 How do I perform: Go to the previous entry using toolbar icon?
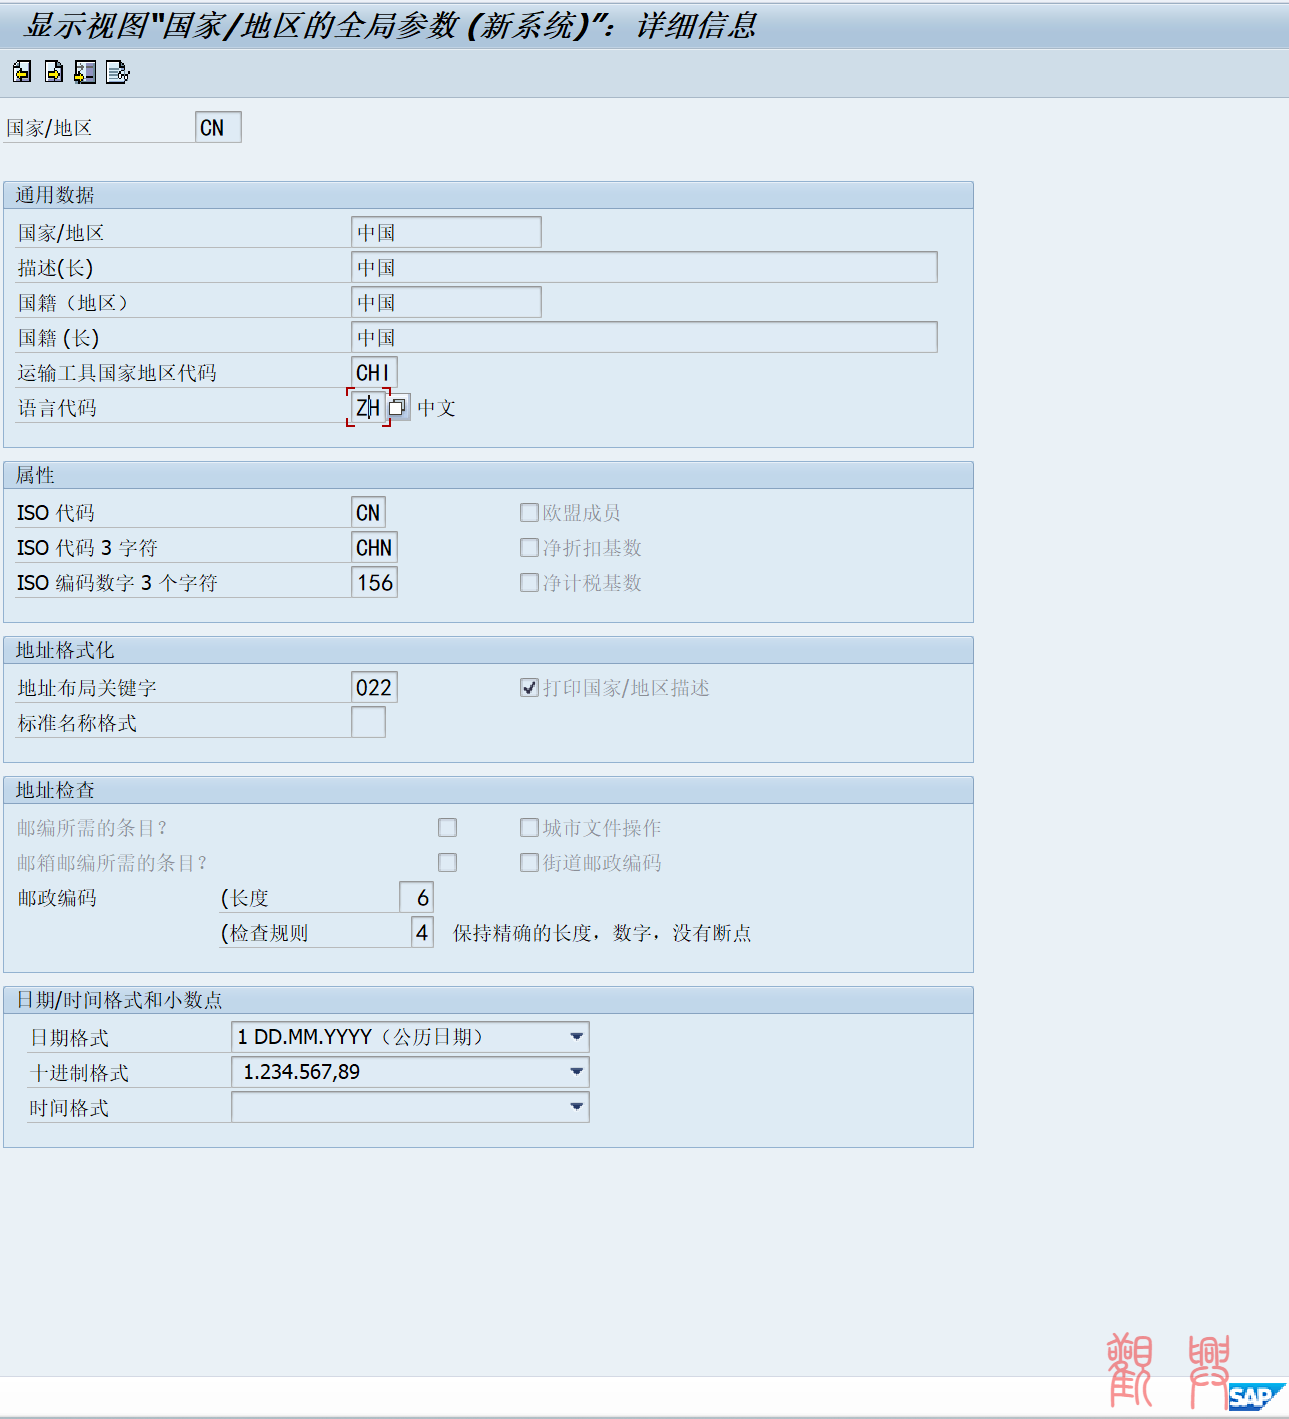[x=22, y=72]
